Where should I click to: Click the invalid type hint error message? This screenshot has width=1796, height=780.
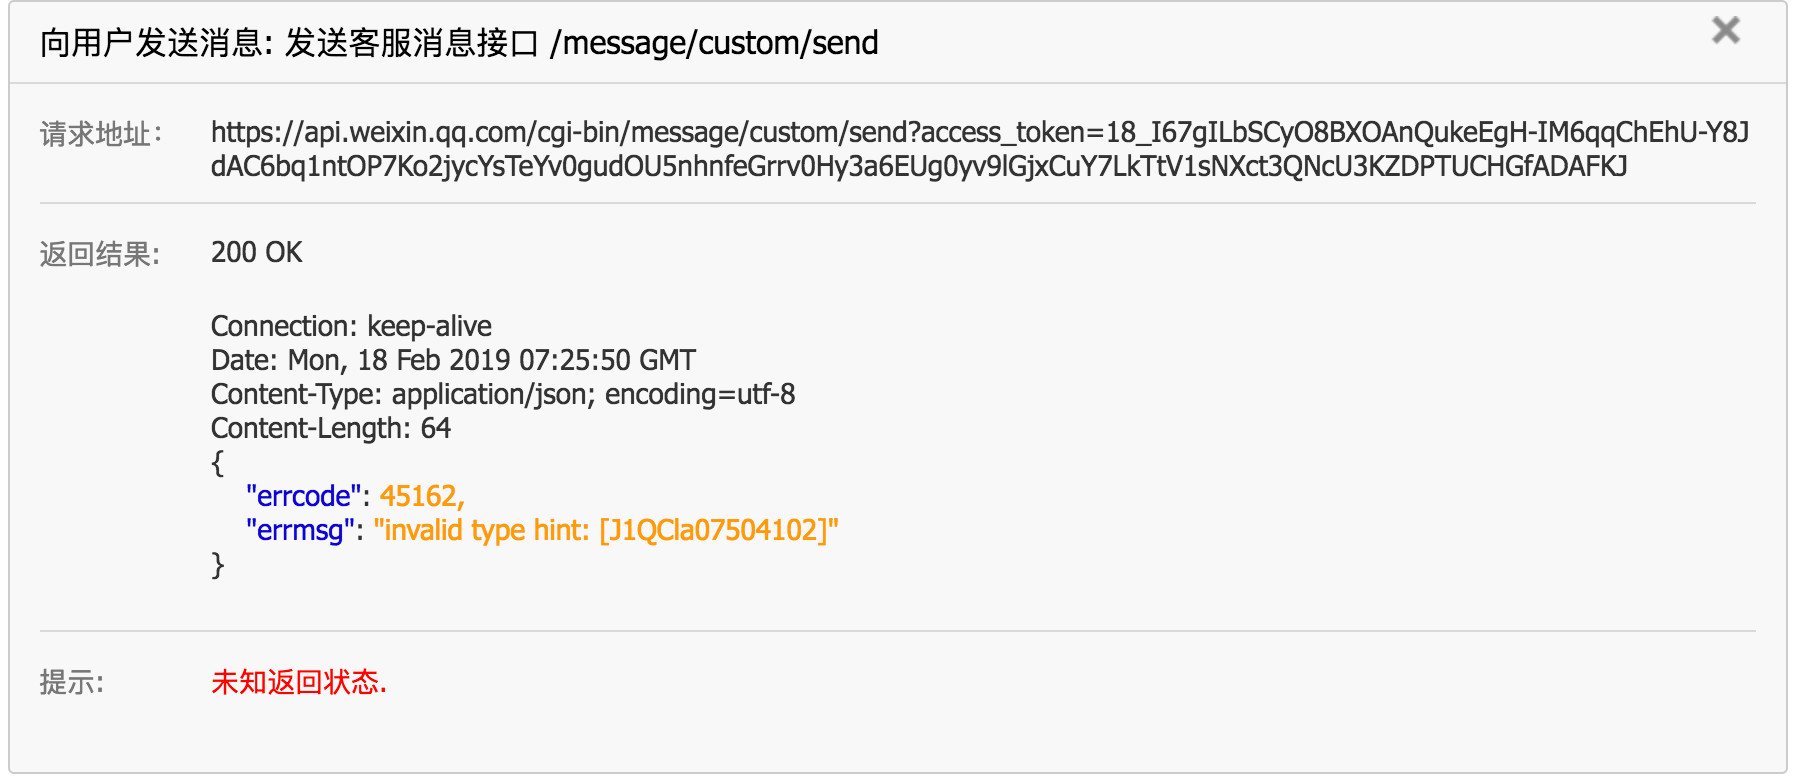[606, 530]
